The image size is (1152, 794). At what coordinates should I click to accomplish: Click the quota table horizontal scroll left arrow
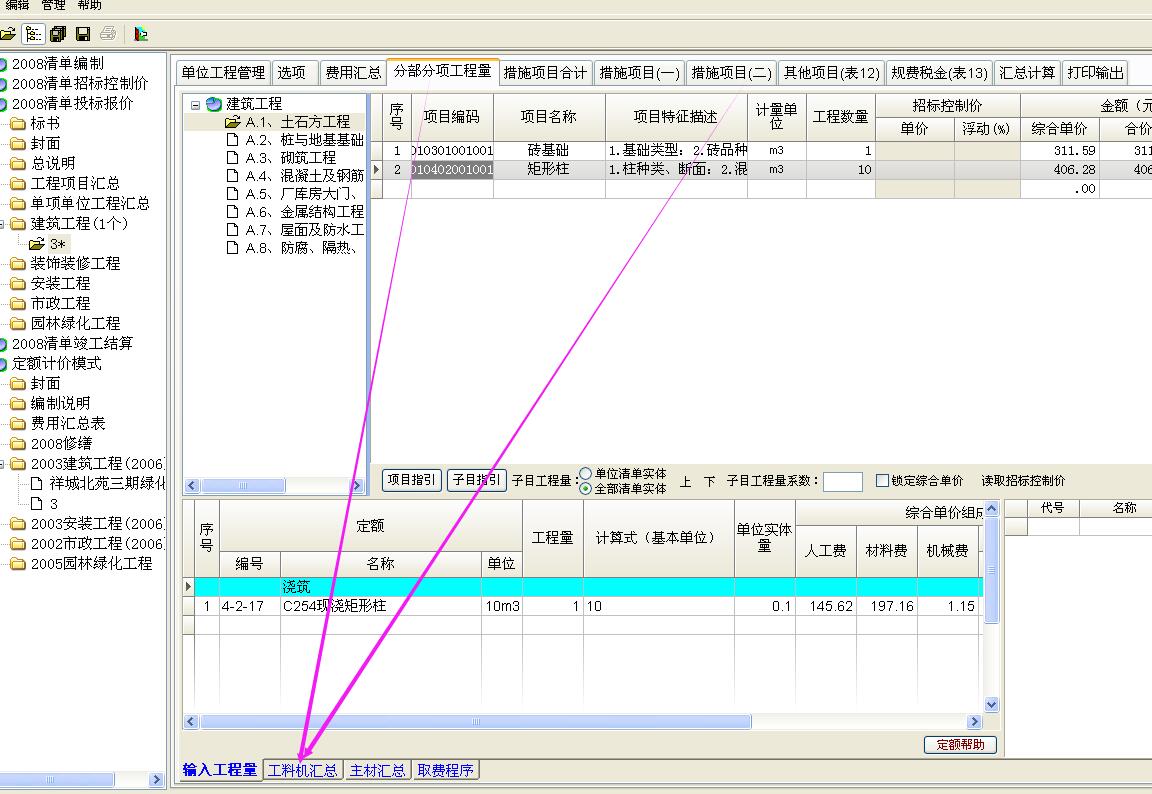[191, 722]
